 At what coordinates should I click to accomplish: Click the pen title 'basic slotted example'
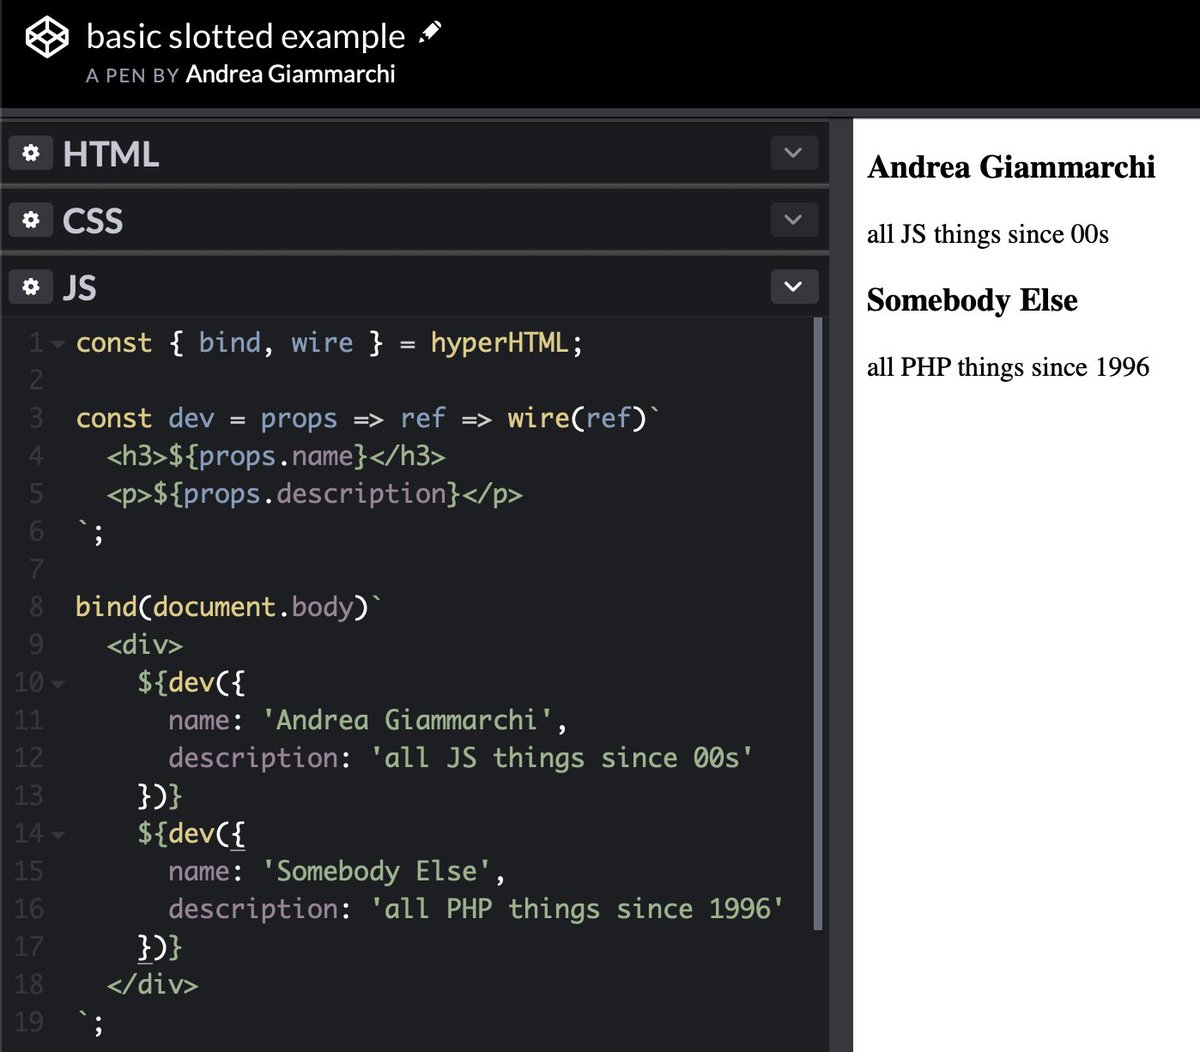tap(245, 36)
